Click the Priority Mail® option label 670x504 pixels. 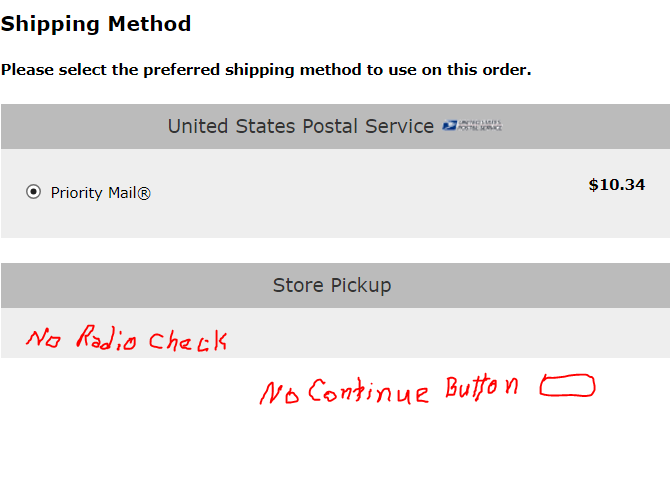click(100, 193)
